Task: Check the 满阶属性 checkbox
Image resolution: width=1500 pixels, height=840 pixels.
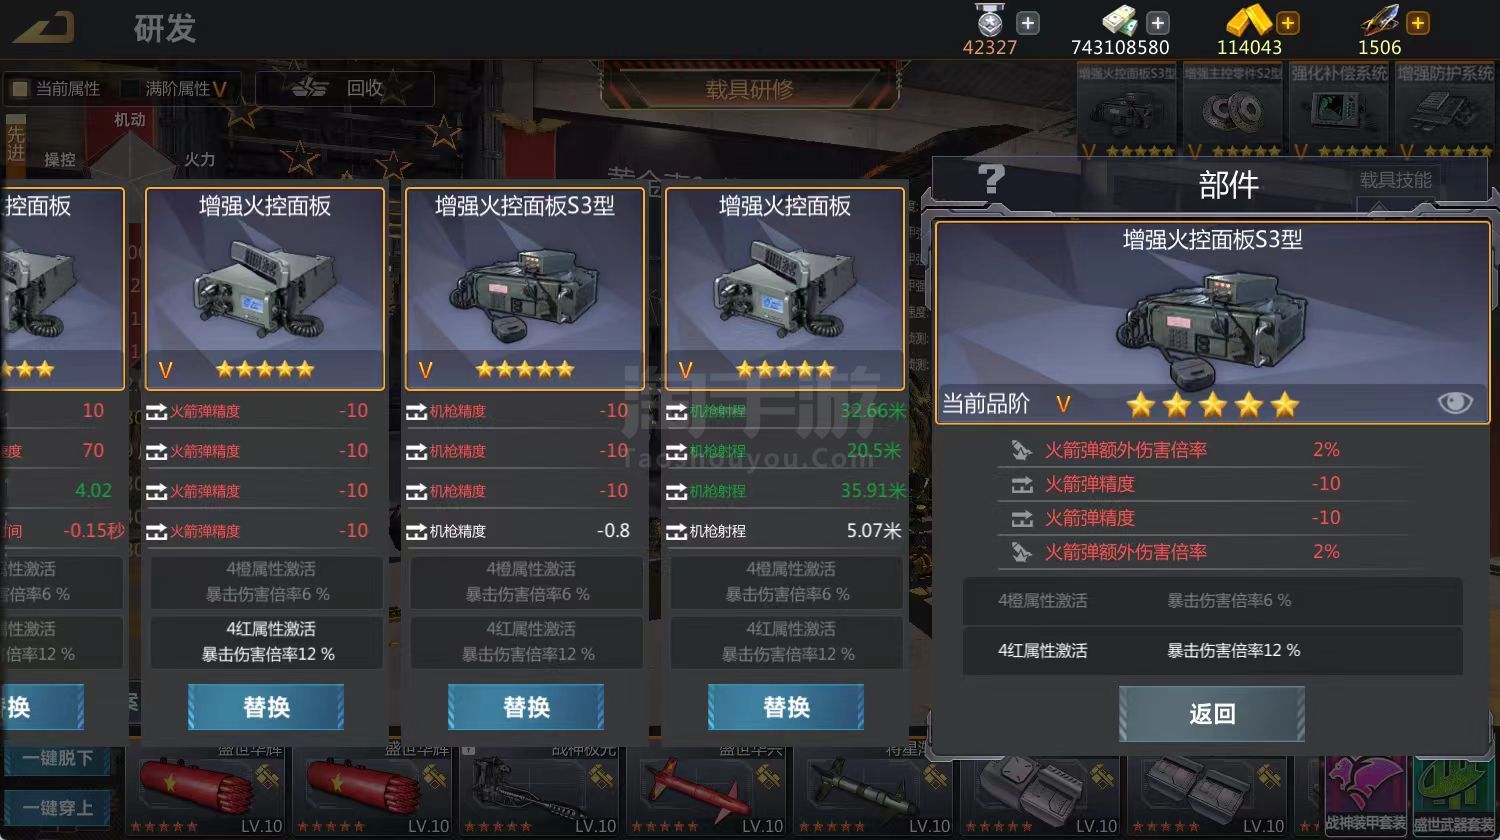Action: coord(130,89)
